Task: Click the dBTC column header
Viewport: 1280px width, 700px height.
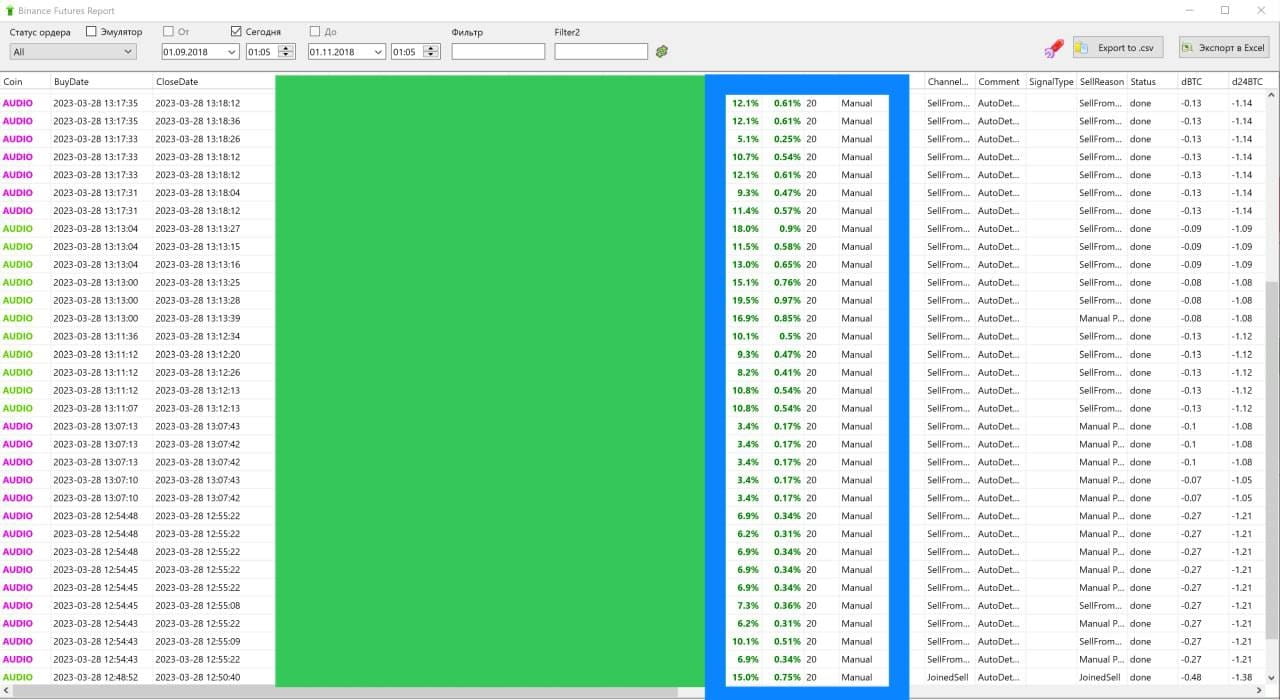Action: (x=1203, y=82)
